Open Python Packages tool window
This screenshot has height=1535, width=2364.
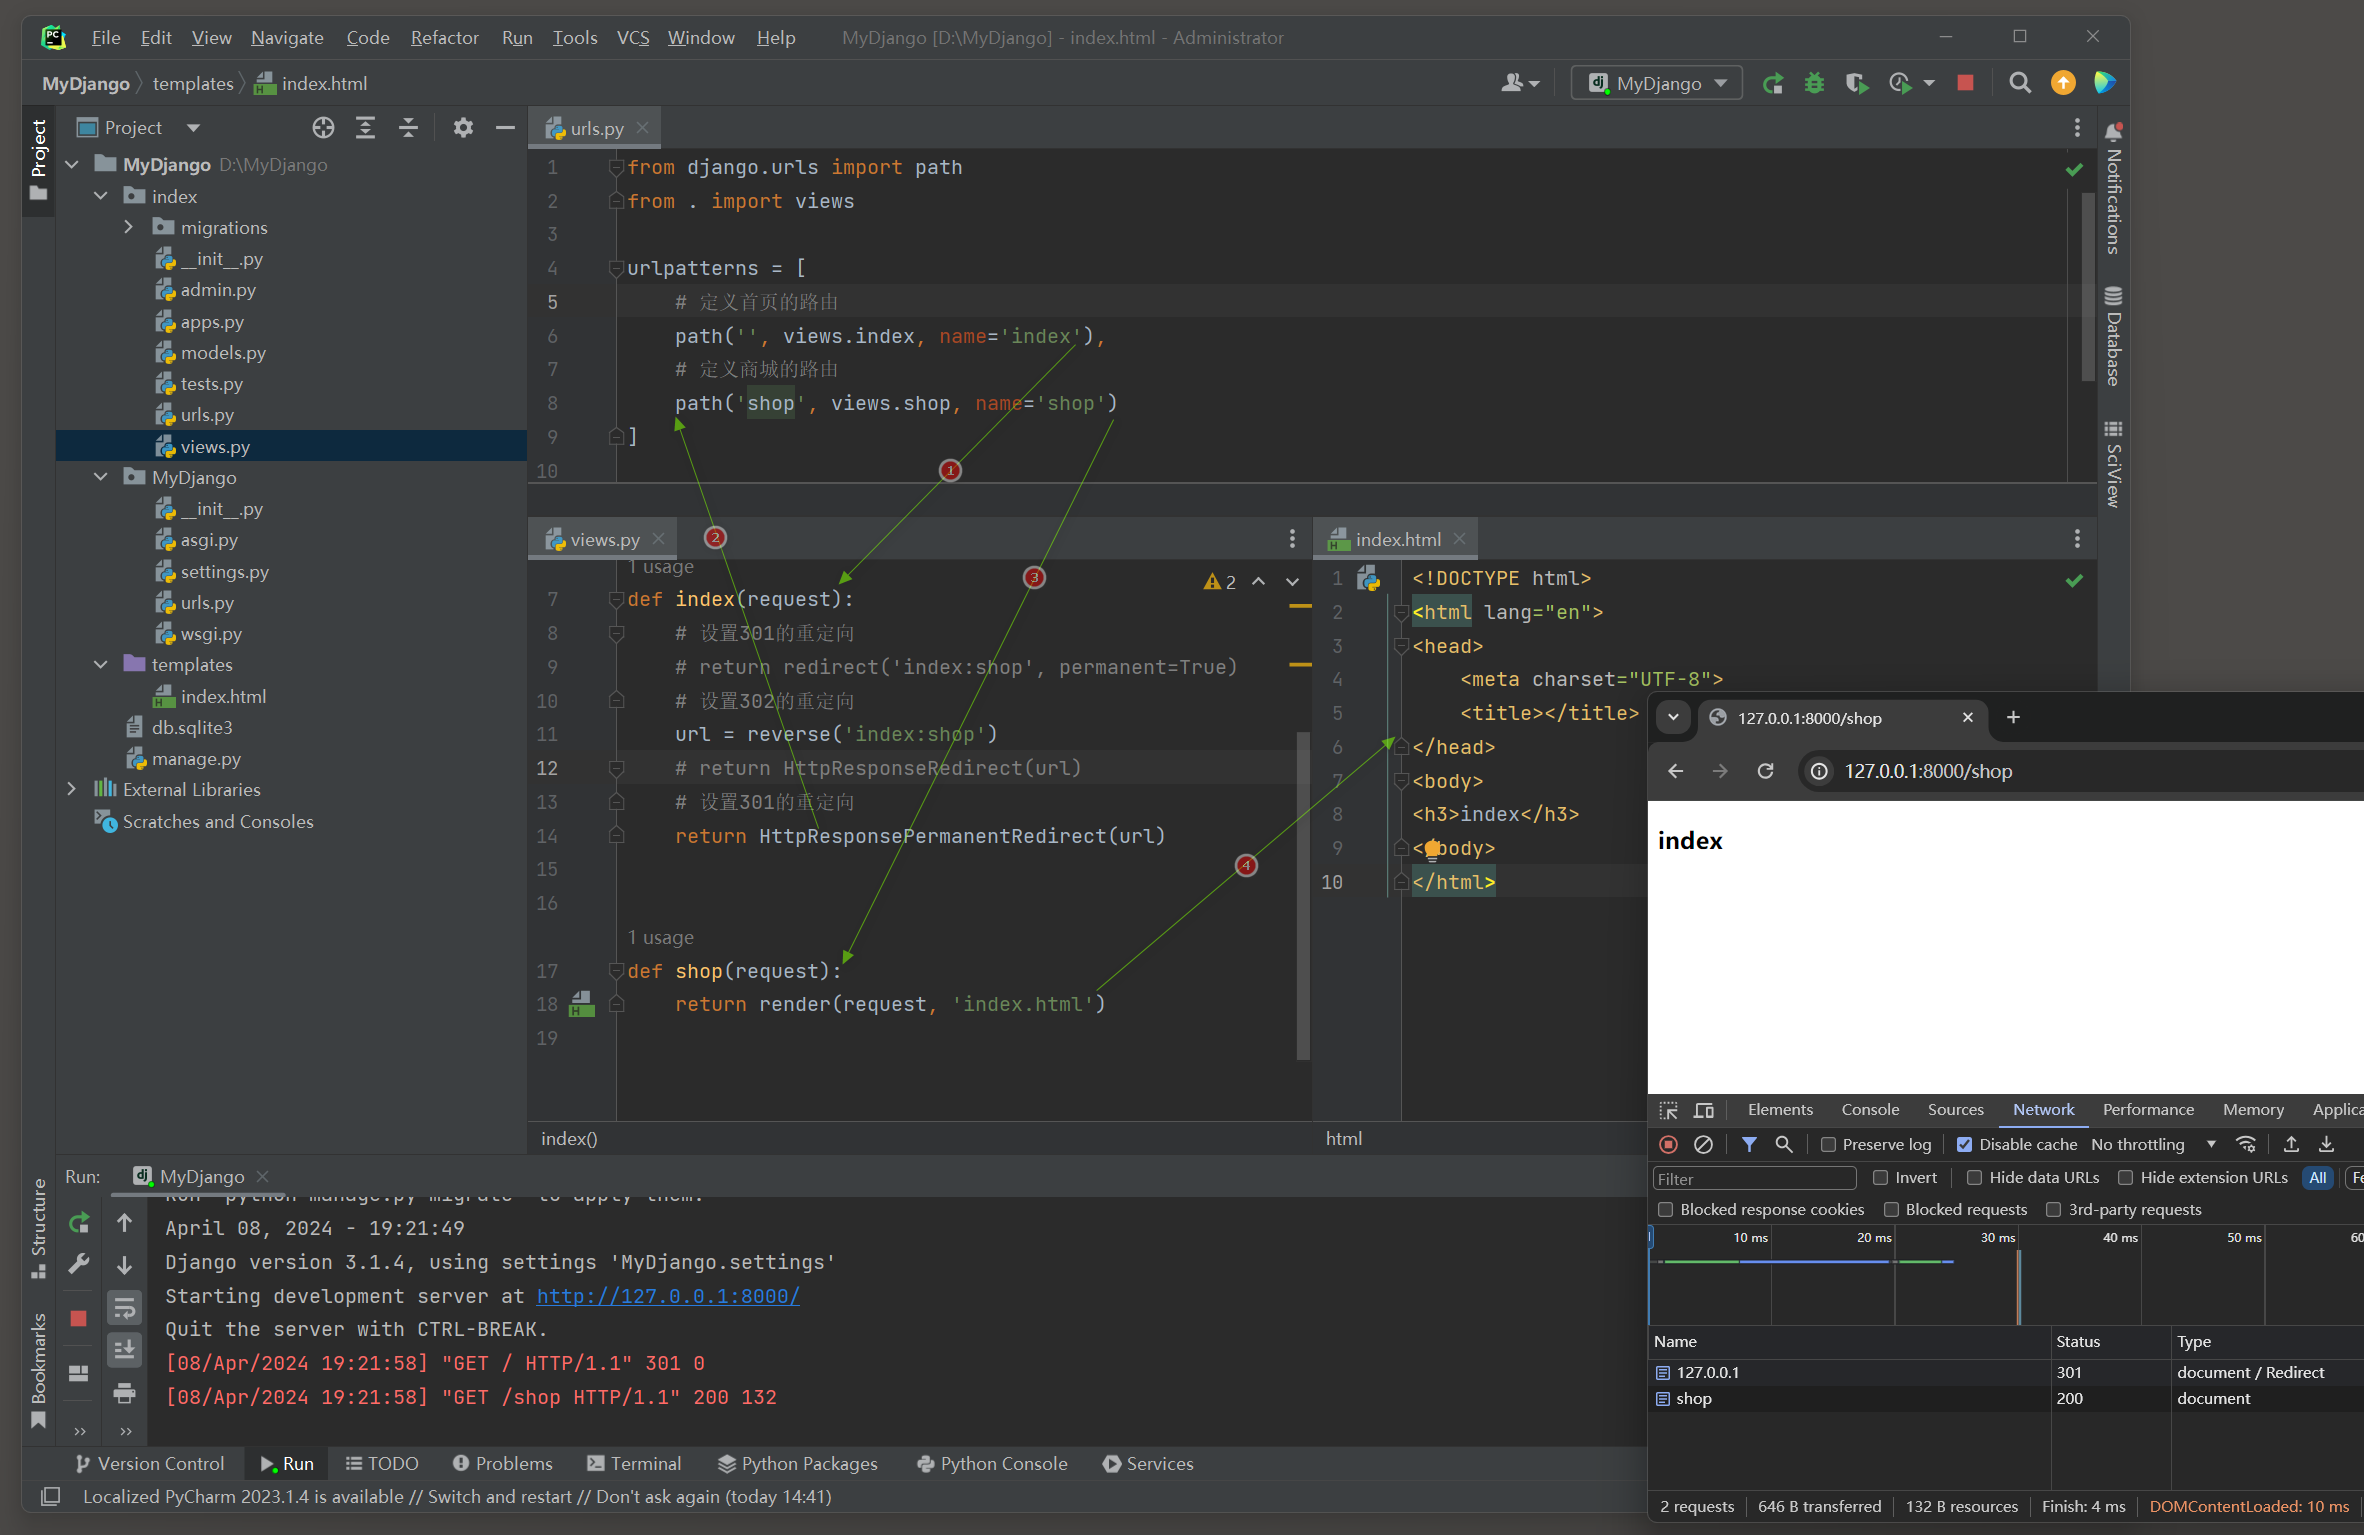click(797, 1463)
